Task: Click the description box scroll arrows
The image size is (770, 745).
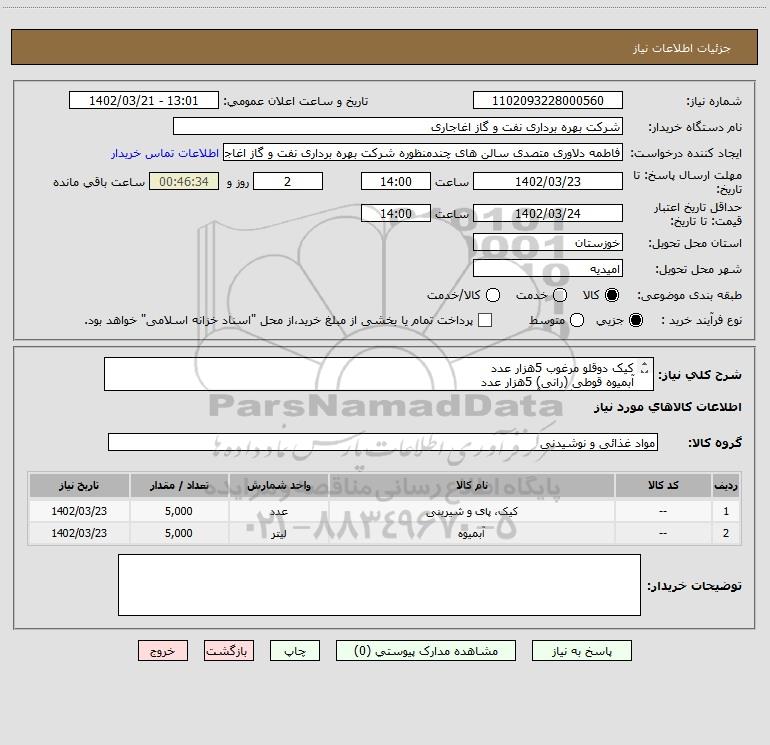Action: pos(645,367)
